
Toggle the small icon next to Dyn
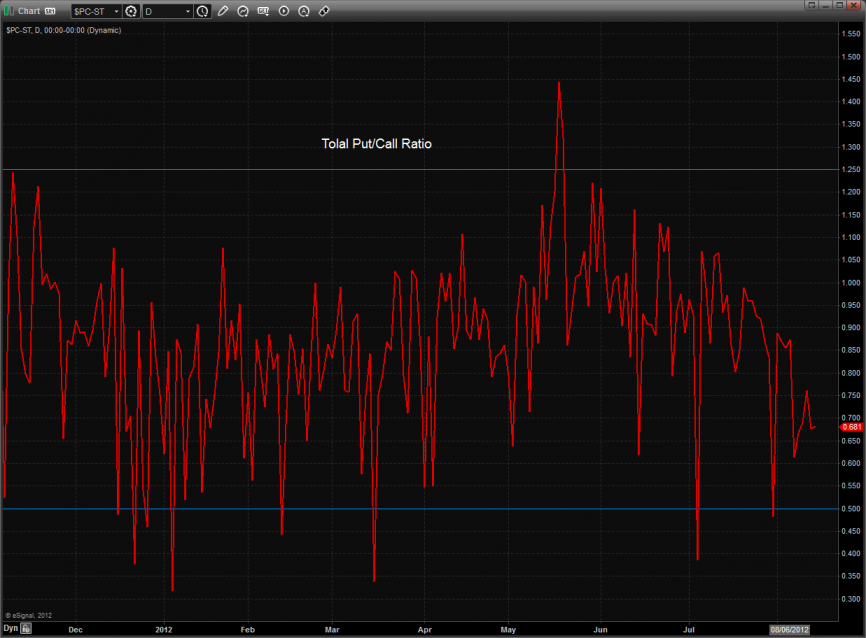click(x=27, y=630)
